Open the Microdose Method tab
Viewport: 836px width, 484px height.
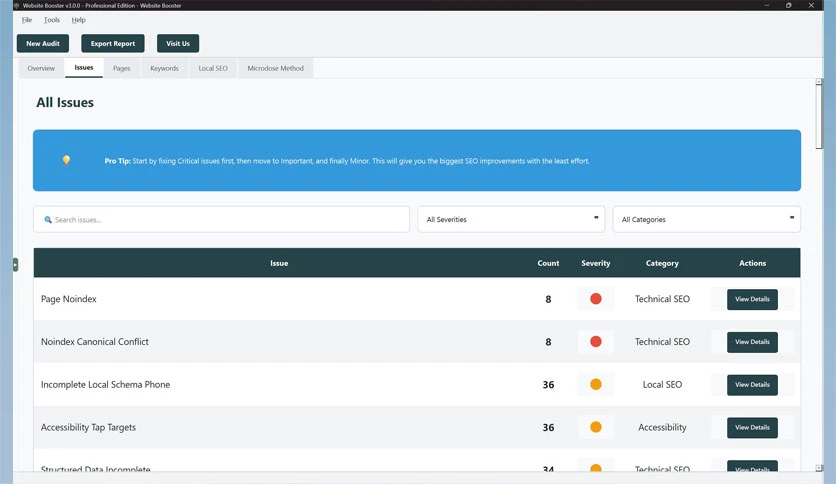point(276,68)
